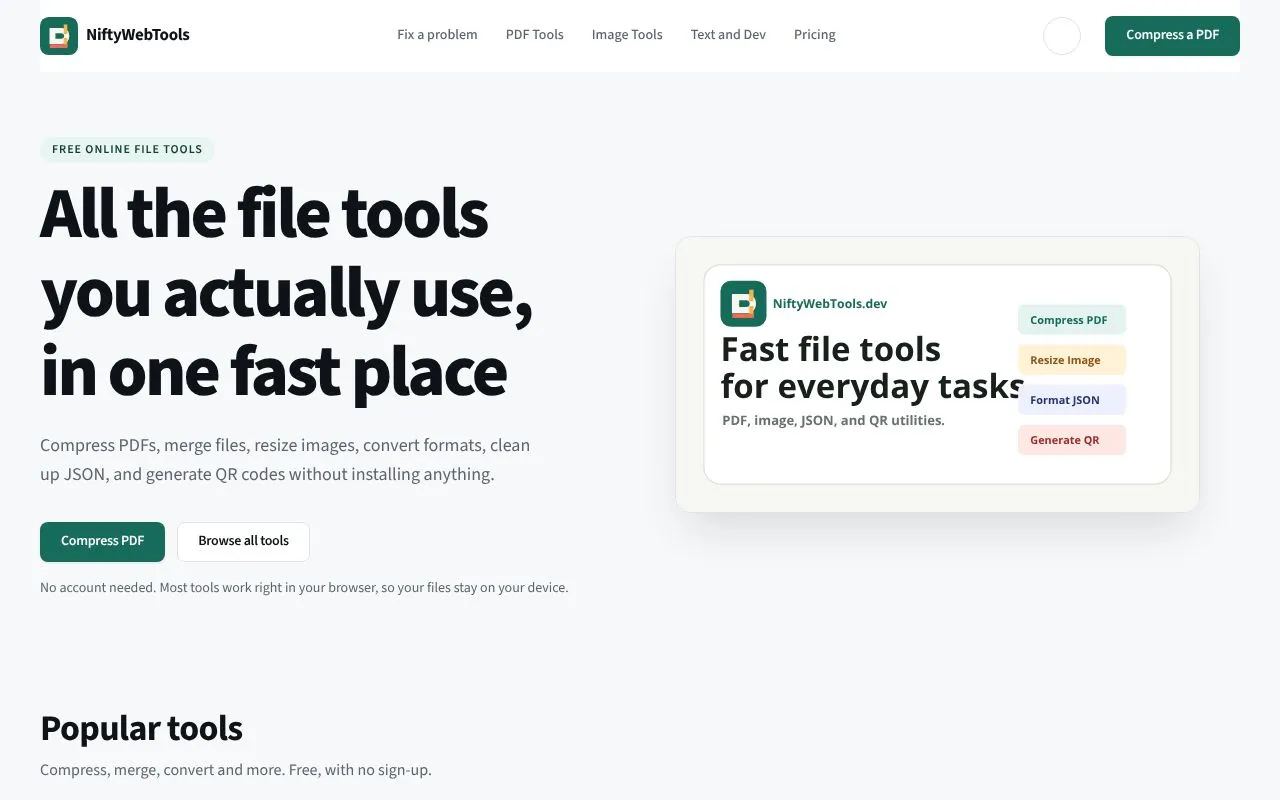Viewport: 1280px width, 800px height.
Task: Click the NiftyWebTools logo icon in header
Action: tap(59, 36)
